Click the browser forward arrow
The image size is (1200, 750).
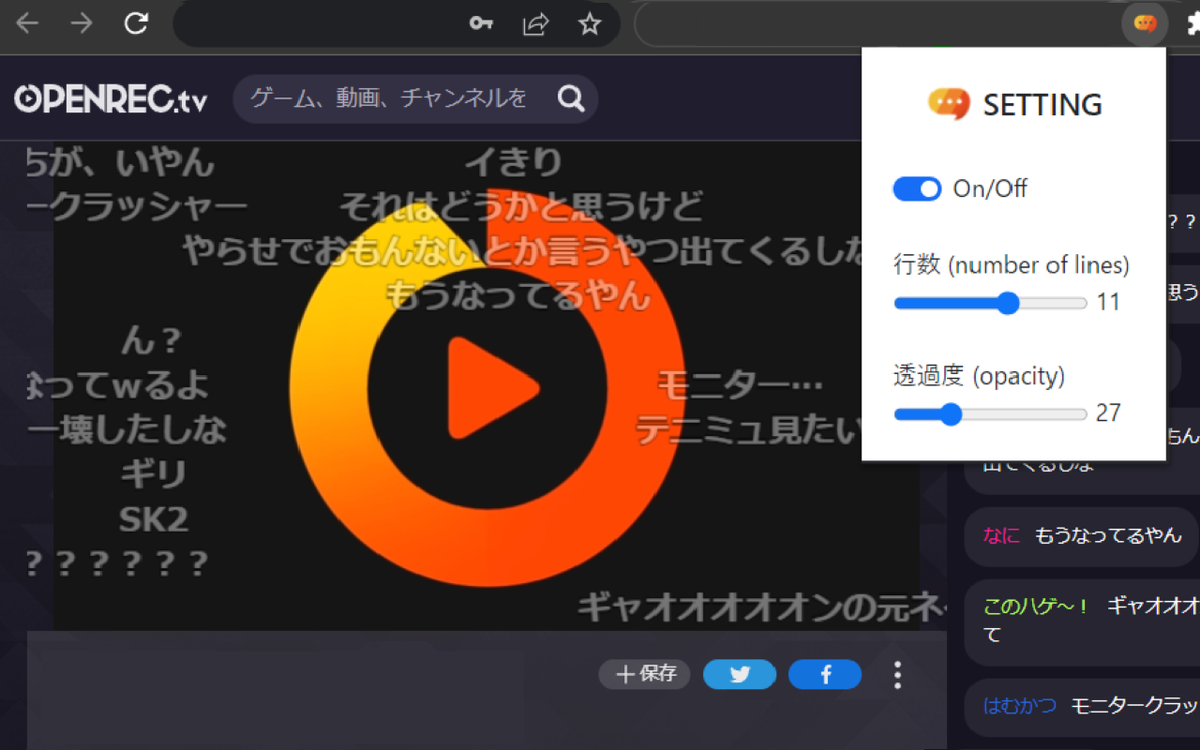pyautogui.click(x=81, y=23)
